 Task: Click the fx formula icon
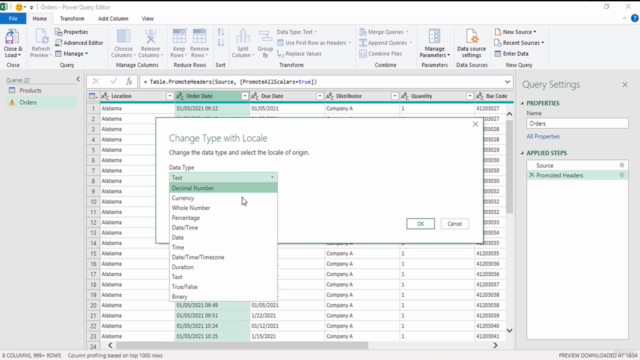click(x=129, y=82)
